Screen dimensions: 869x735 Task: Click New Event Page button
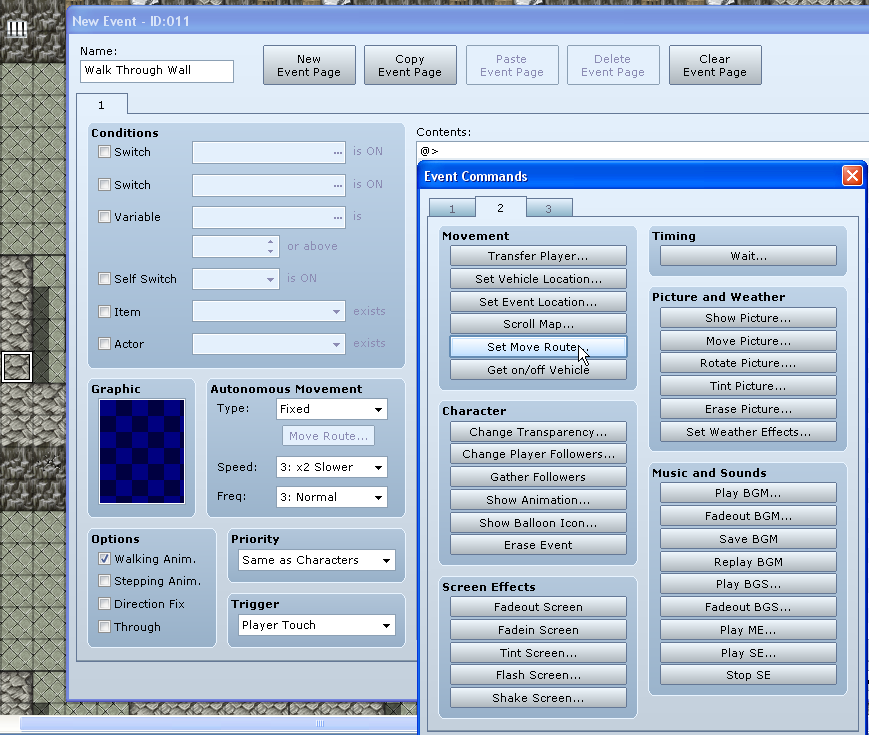pos(309,65)
